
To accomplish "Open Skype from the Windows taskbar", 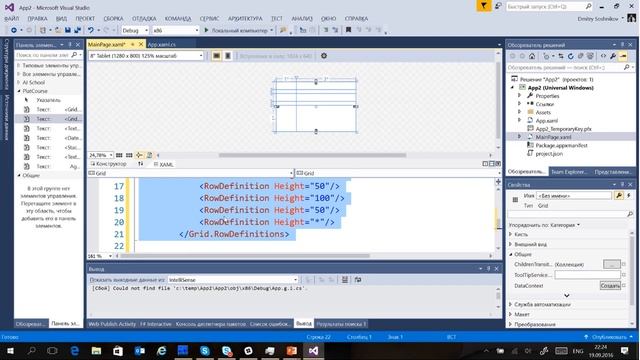I will click(205, 351).
